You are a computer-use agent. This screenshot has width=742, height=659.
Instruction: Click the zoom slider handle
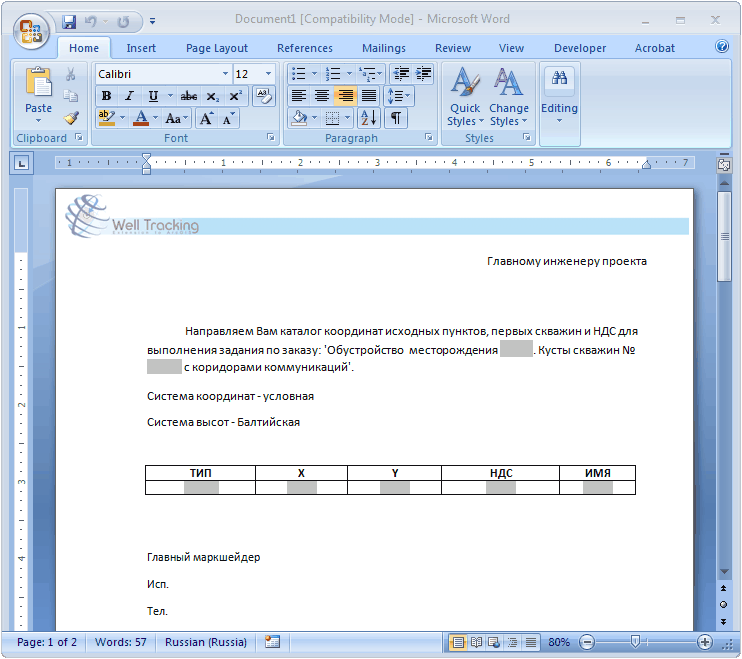point(635,642)
